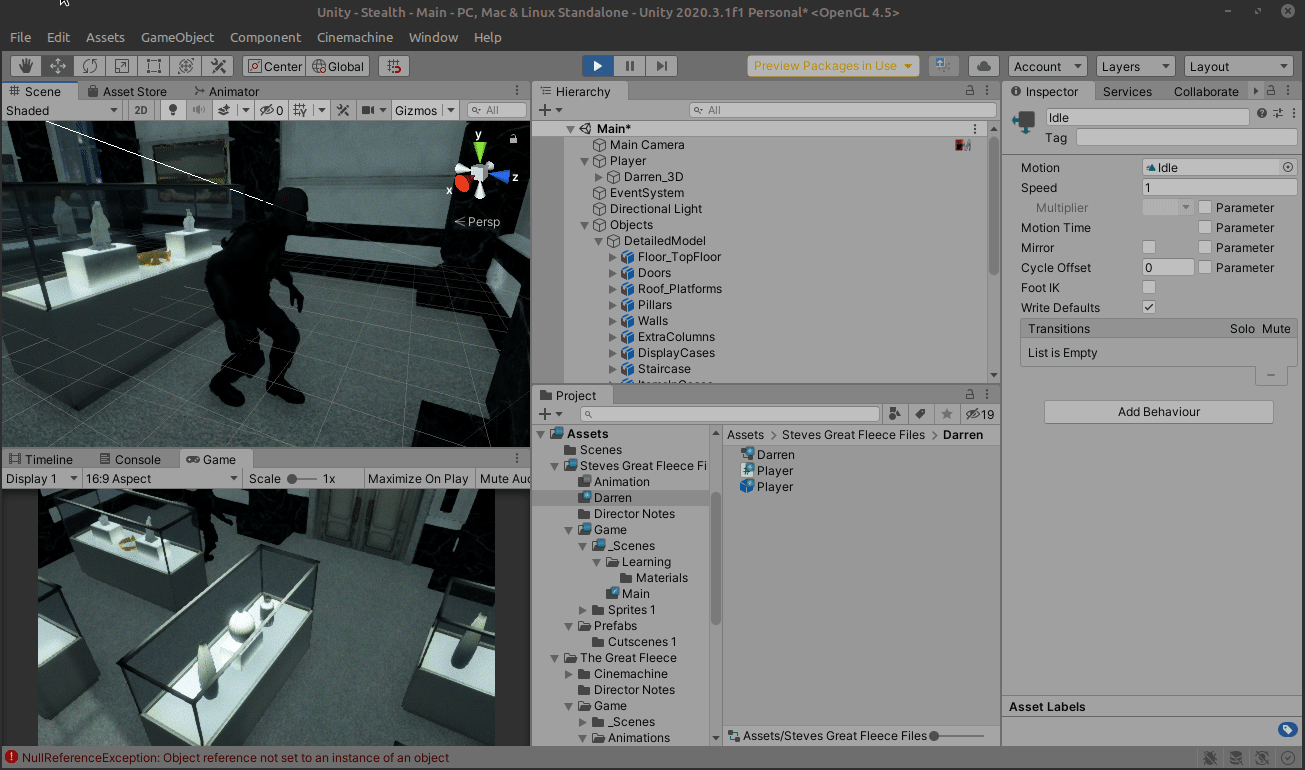
Task: Click the asset labels tag button
Action: [1288, 729]
